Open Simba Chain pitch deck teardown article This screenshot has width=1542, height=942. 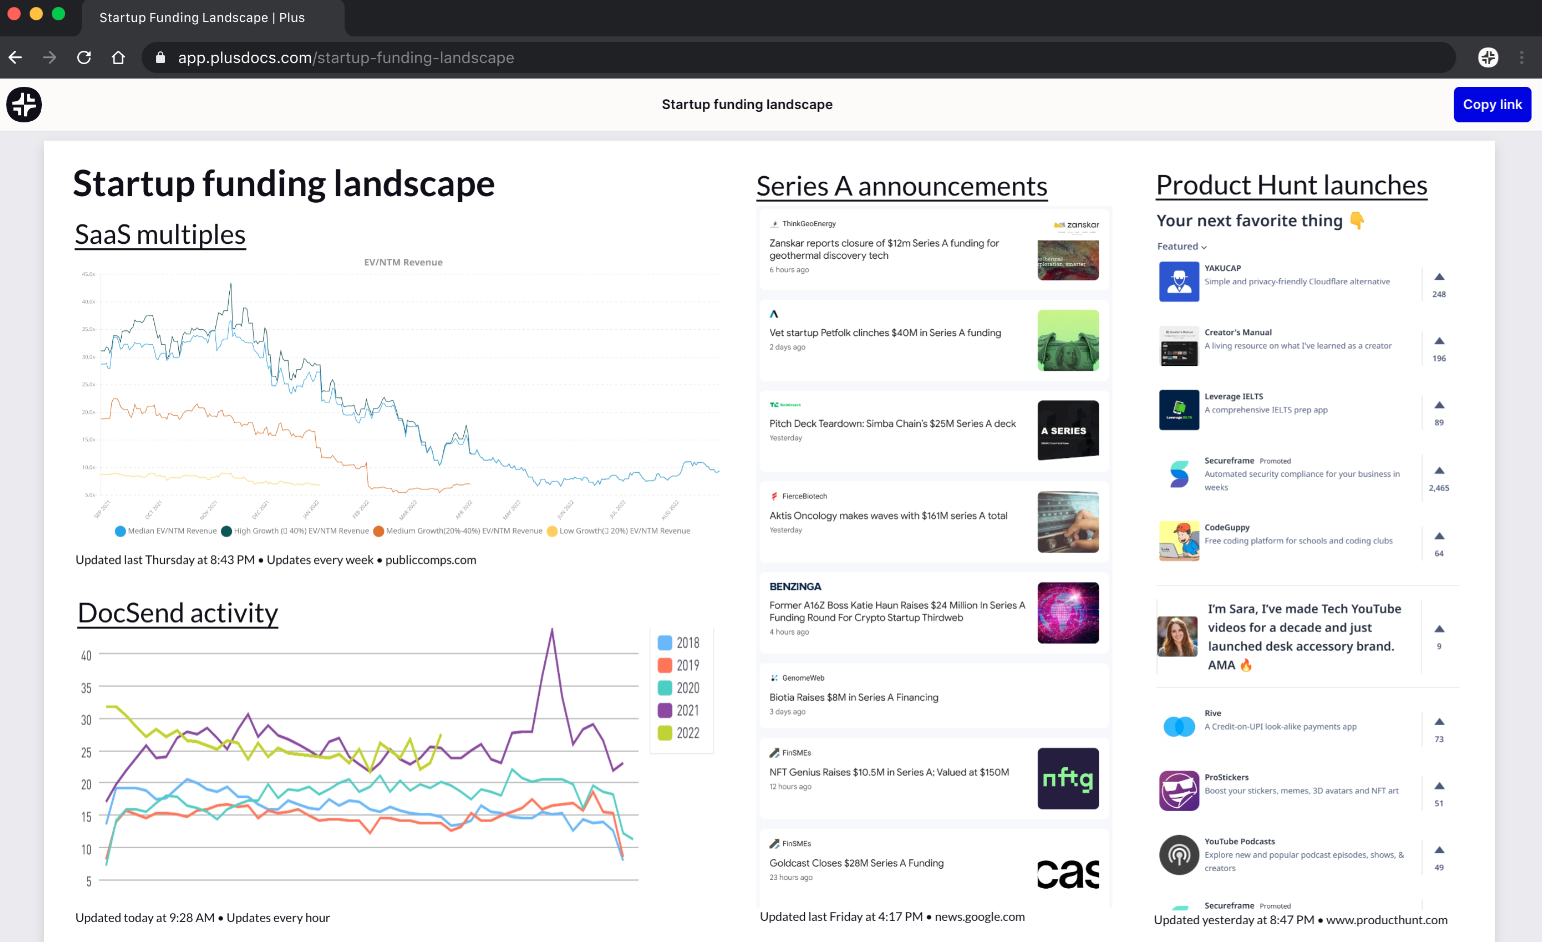pos(892,424)
